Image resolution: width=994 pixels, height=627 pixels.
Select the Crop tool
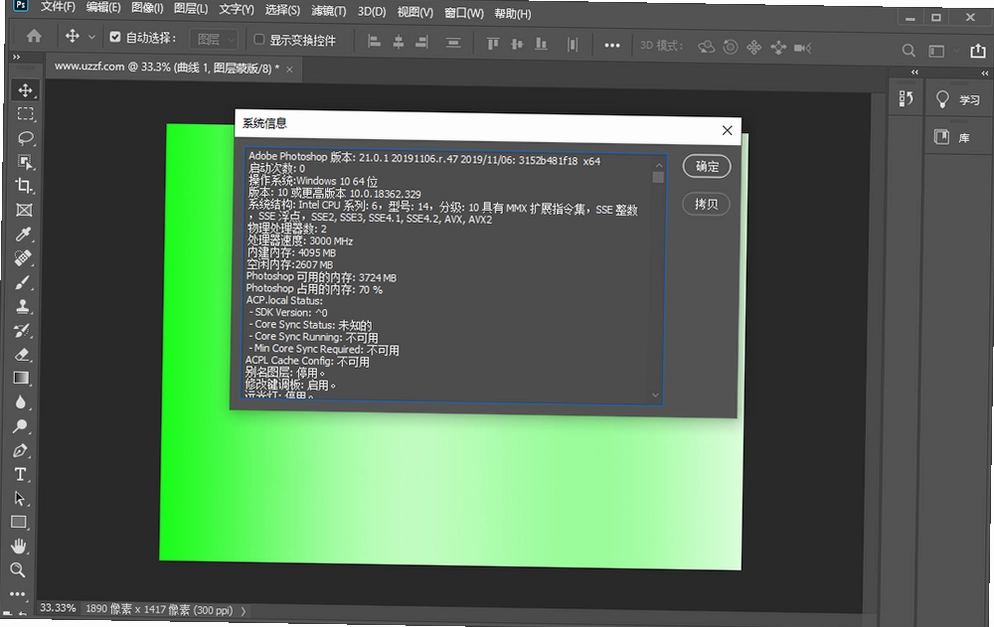click(25, 186)
